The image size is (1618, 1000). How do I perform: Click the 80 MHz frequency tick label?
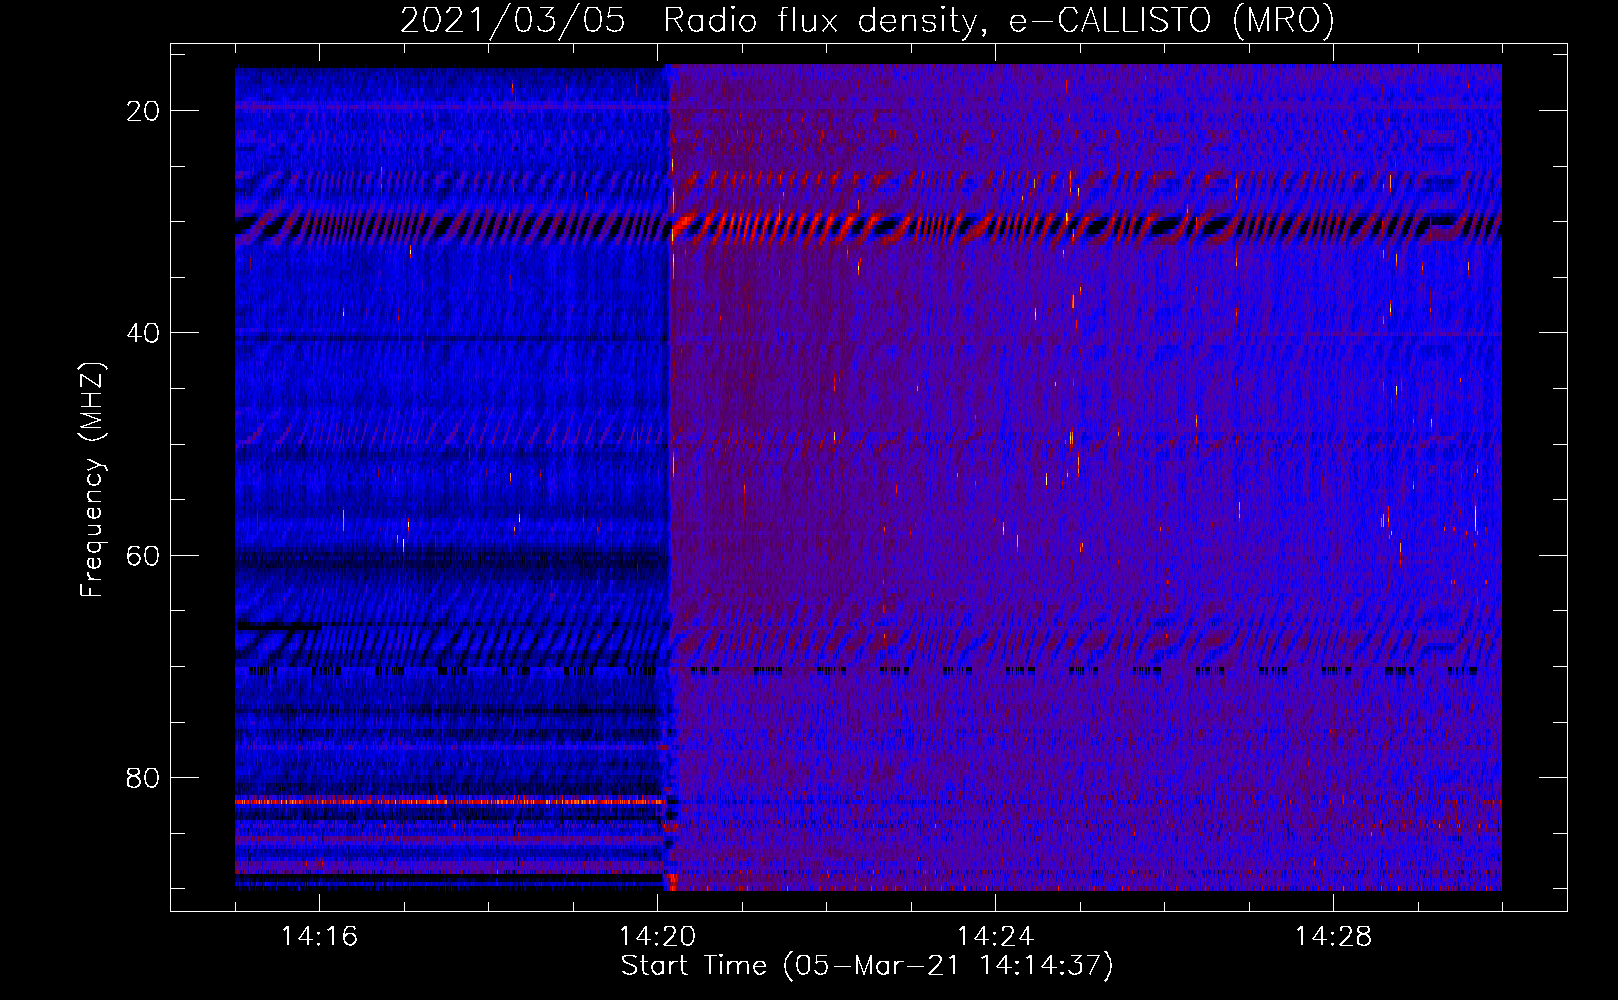143,778
